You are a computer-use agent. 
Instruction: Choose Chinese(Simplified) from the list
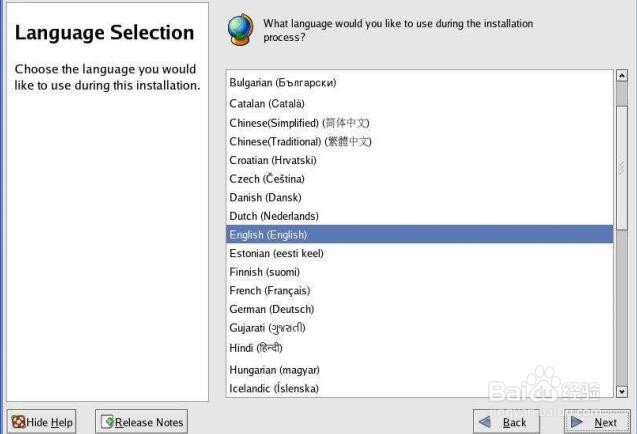(x=419, y=123)
